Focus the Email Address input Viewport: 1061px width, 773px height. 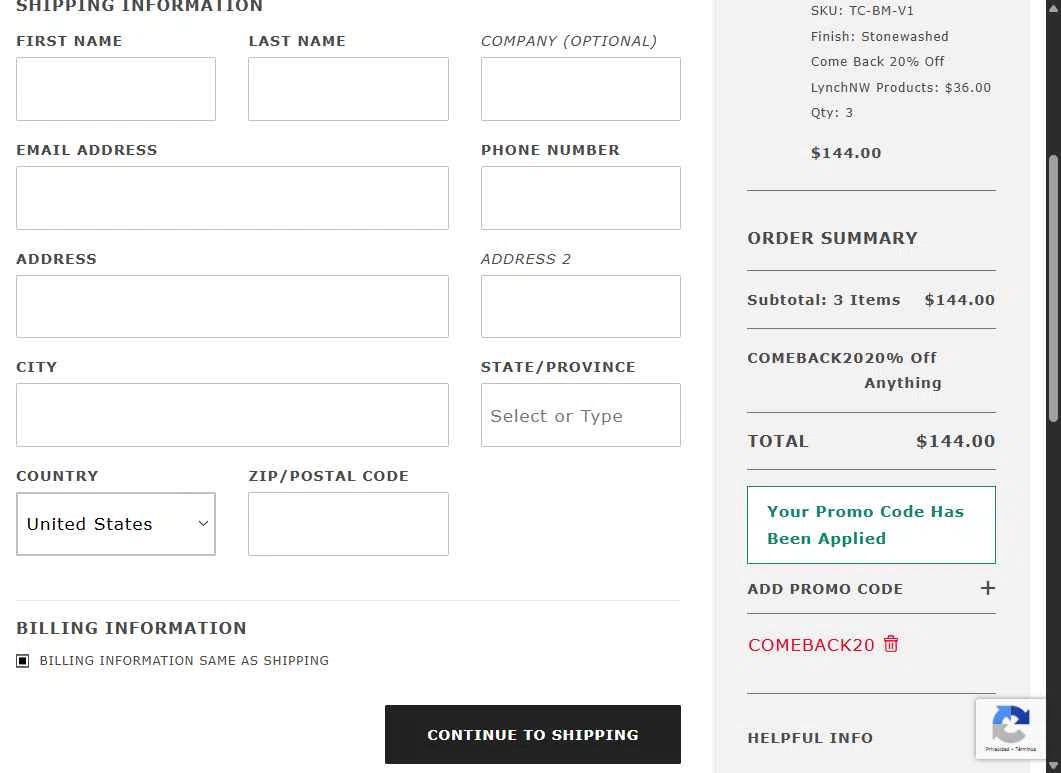point(232,198)
